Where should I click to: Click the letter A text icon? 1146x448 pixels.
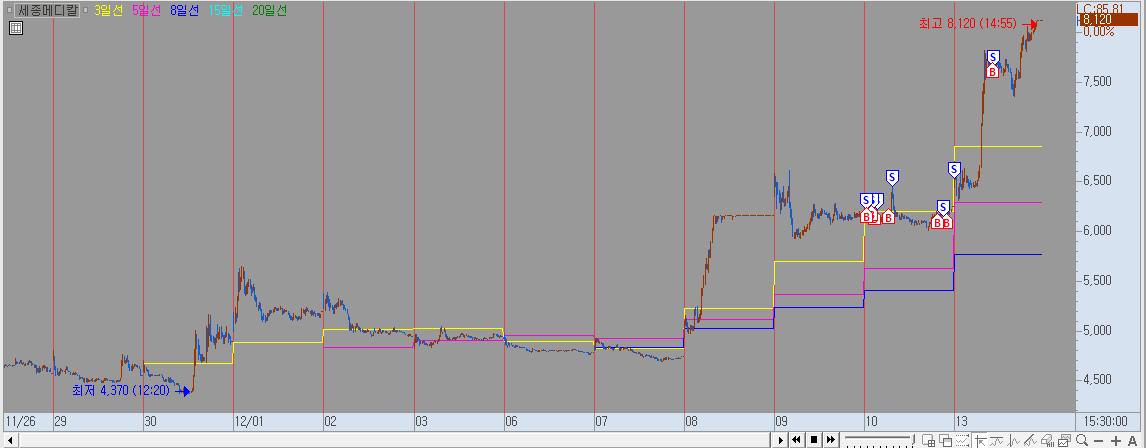tap(1133, 441)
